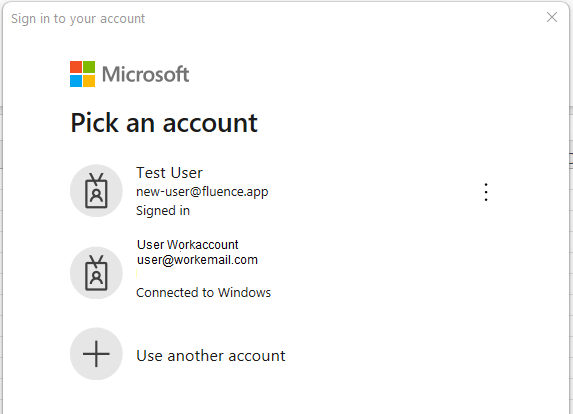Click the badge avatar for Test User
Image resolution: width=573 pixels, height=414 pixels.
(96, 190)
